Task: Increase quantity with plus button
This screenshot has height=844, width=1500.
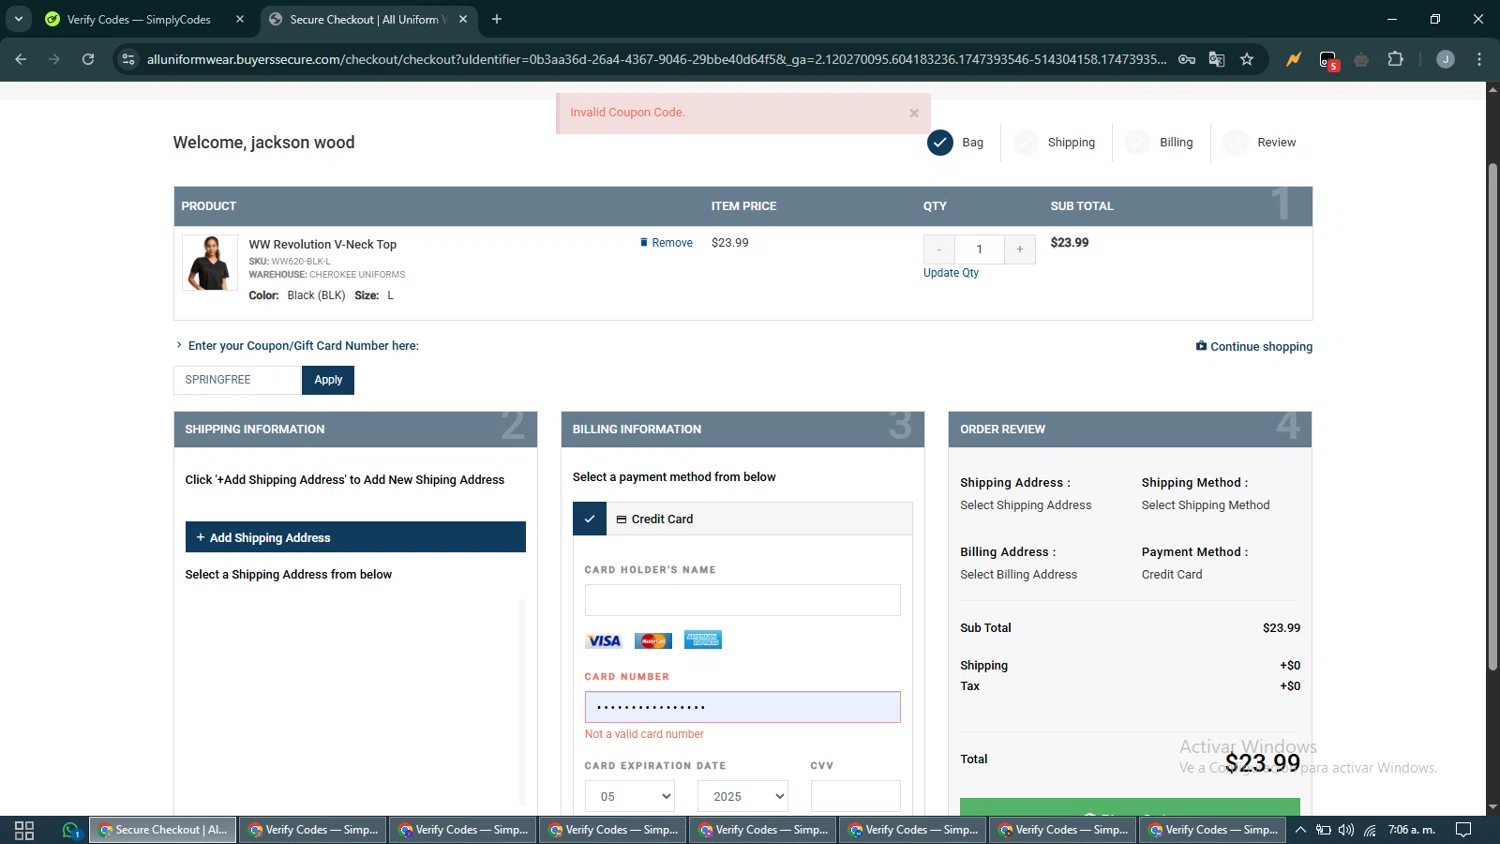Action: [x=1019, y=249]
